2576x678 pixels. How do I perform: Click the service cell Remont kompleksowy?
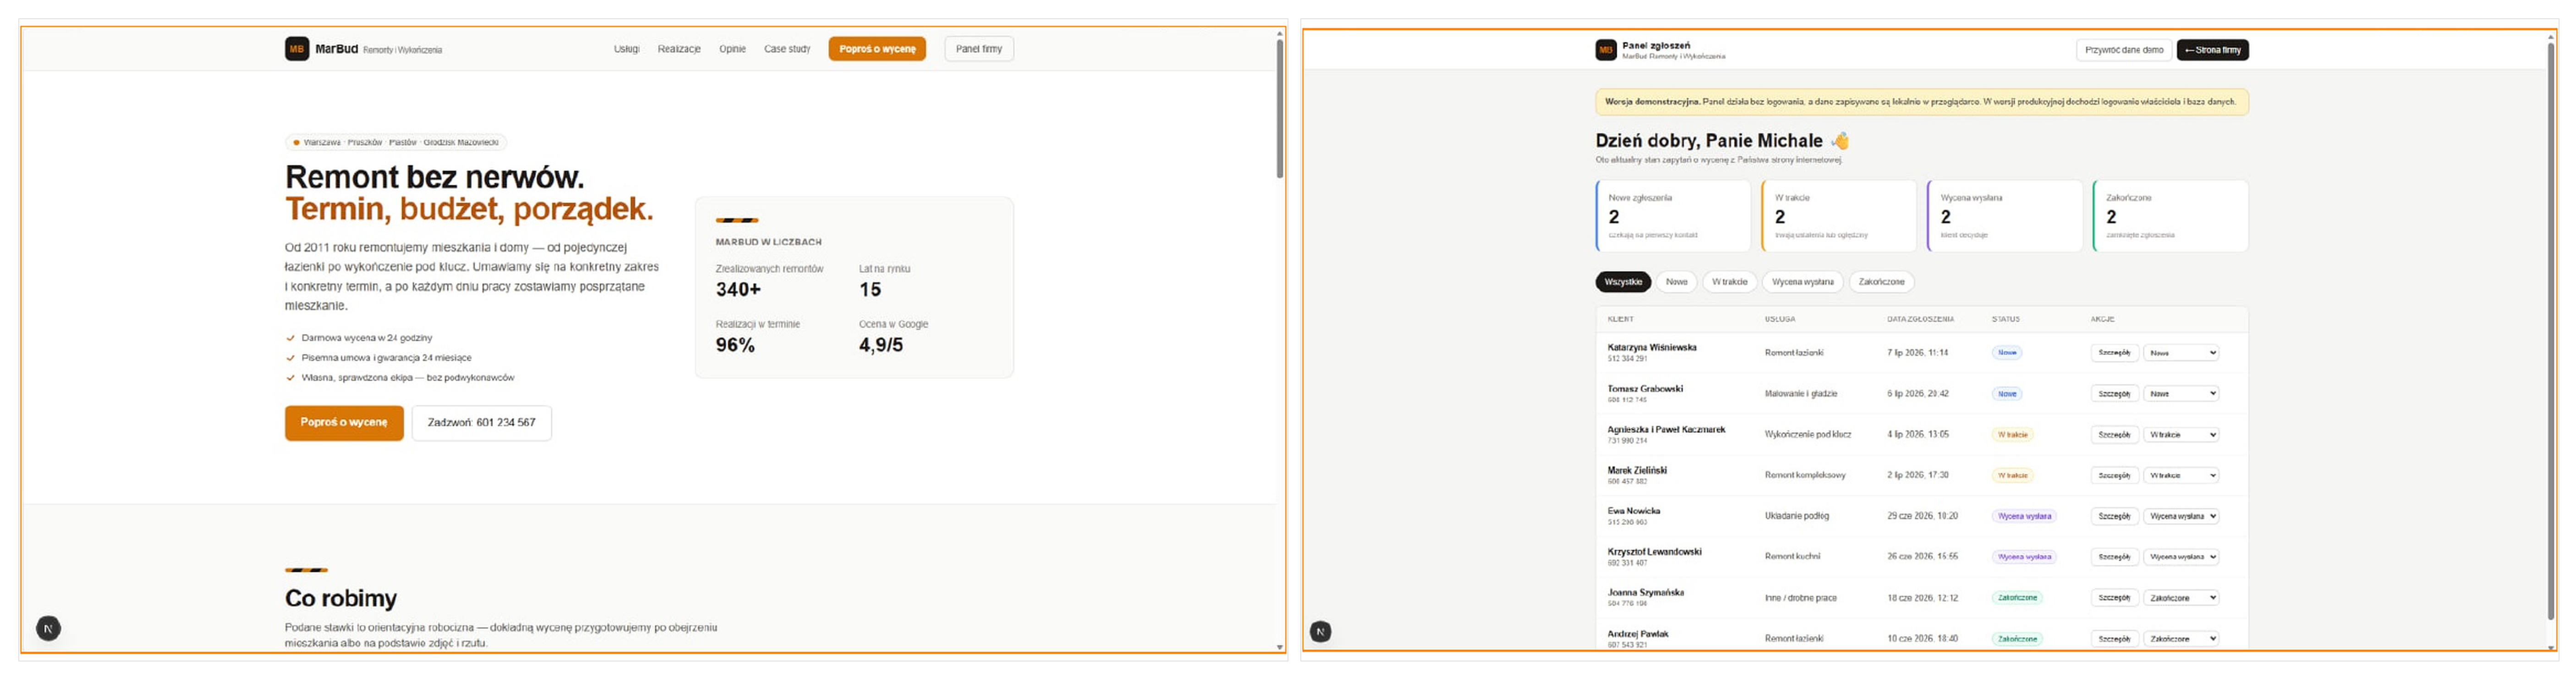[1805, 476]
